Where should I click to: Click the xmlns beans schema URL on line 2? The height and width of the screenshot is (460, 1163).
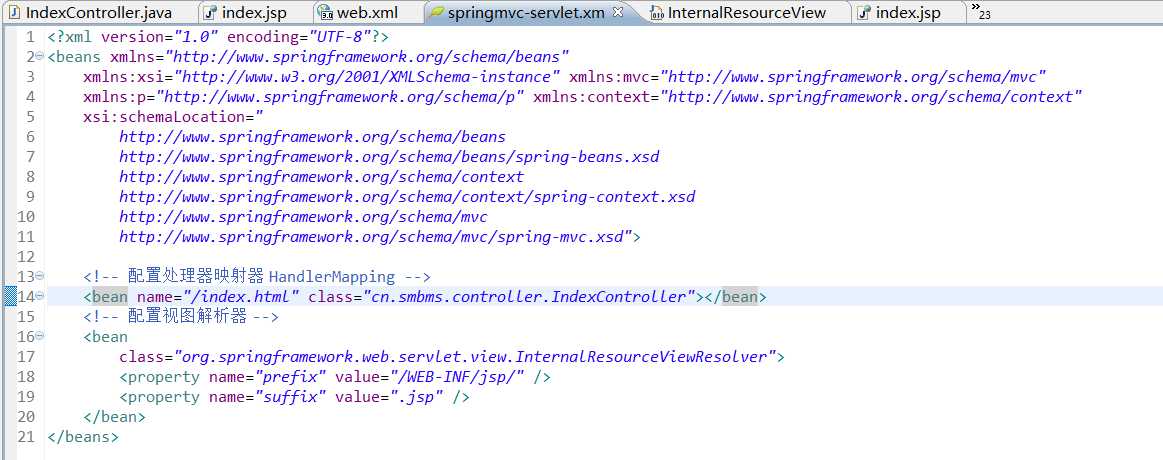point(368,56)
